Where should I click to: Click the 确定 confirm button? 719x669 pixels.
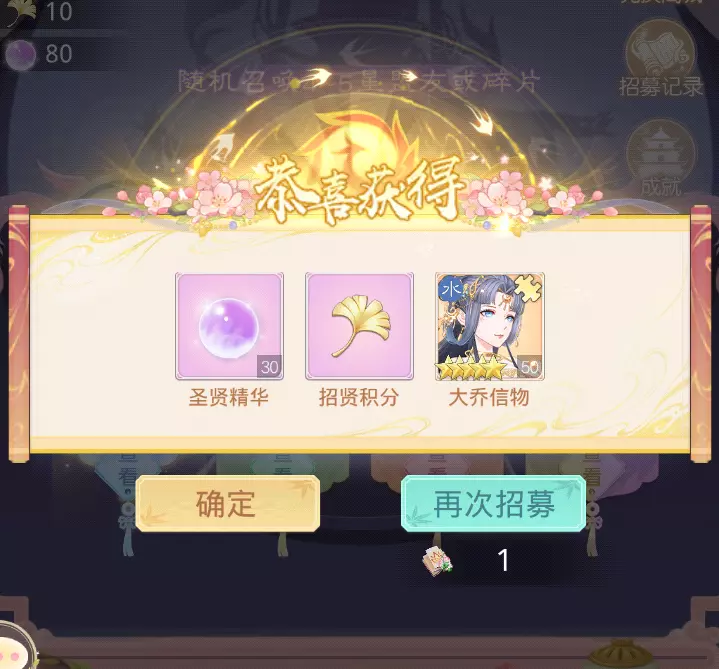tap(227, 503)
